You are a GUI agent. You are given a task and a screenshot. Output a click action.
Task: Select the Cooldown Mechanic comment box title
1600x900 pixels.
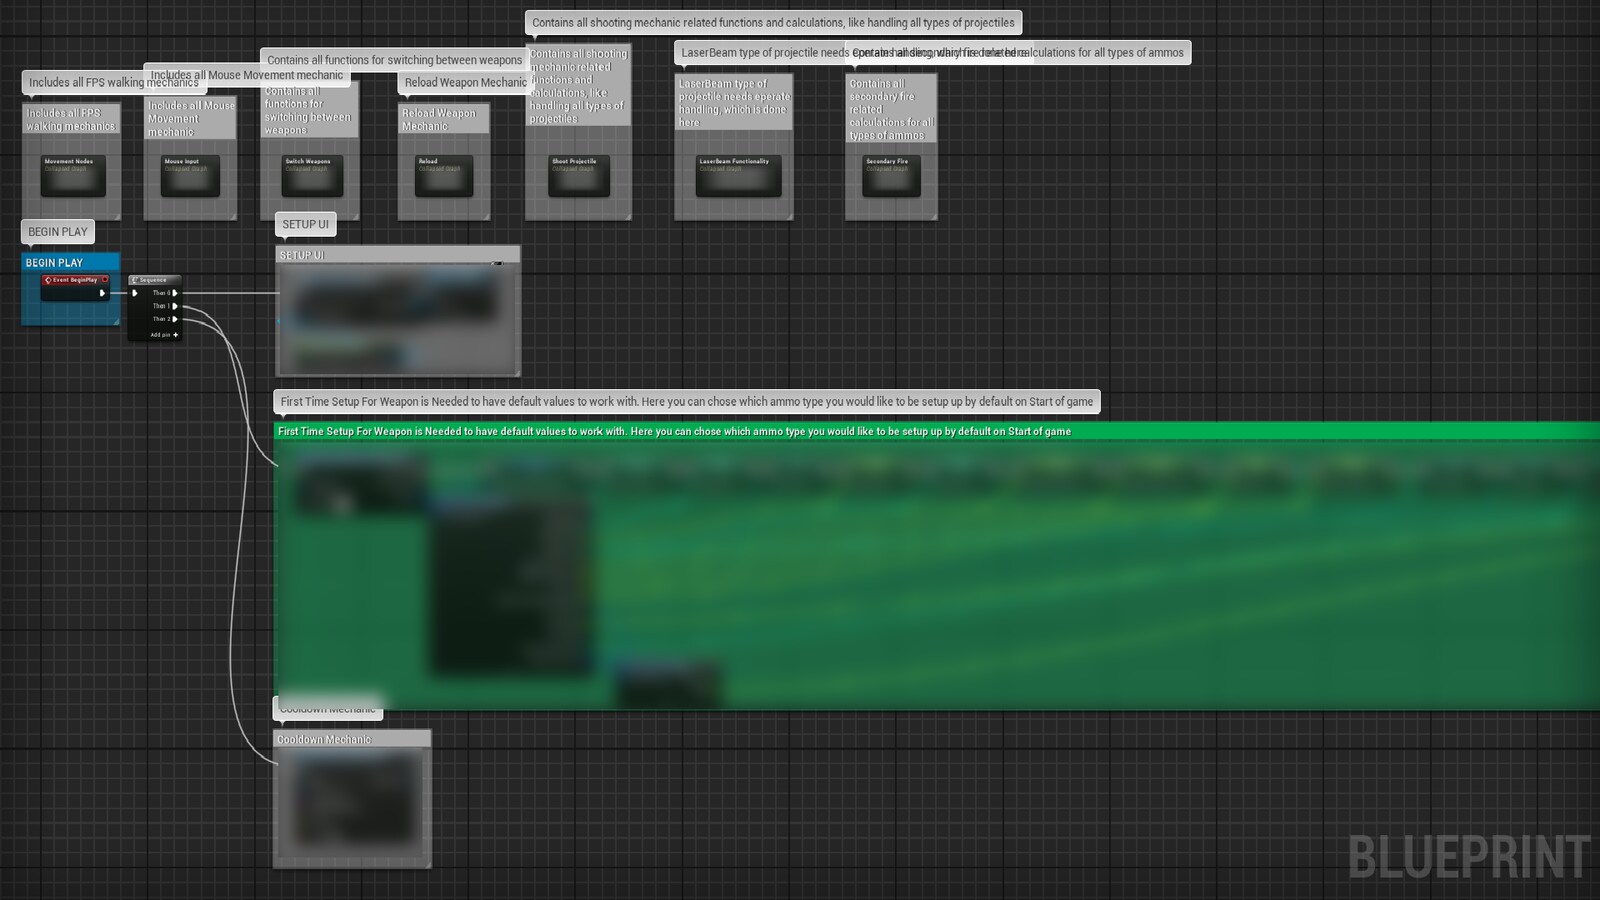[351, 739]
